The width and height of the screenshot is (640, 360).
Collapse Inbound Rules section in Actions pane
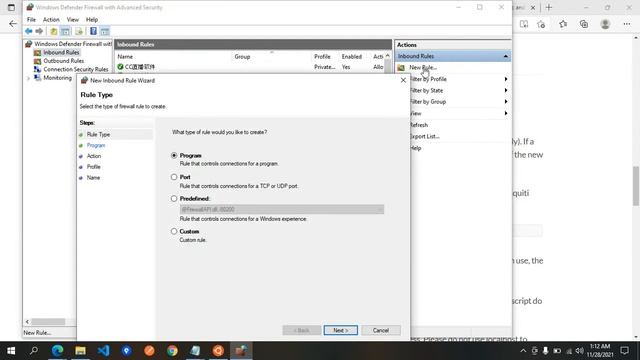click(506, 56)
